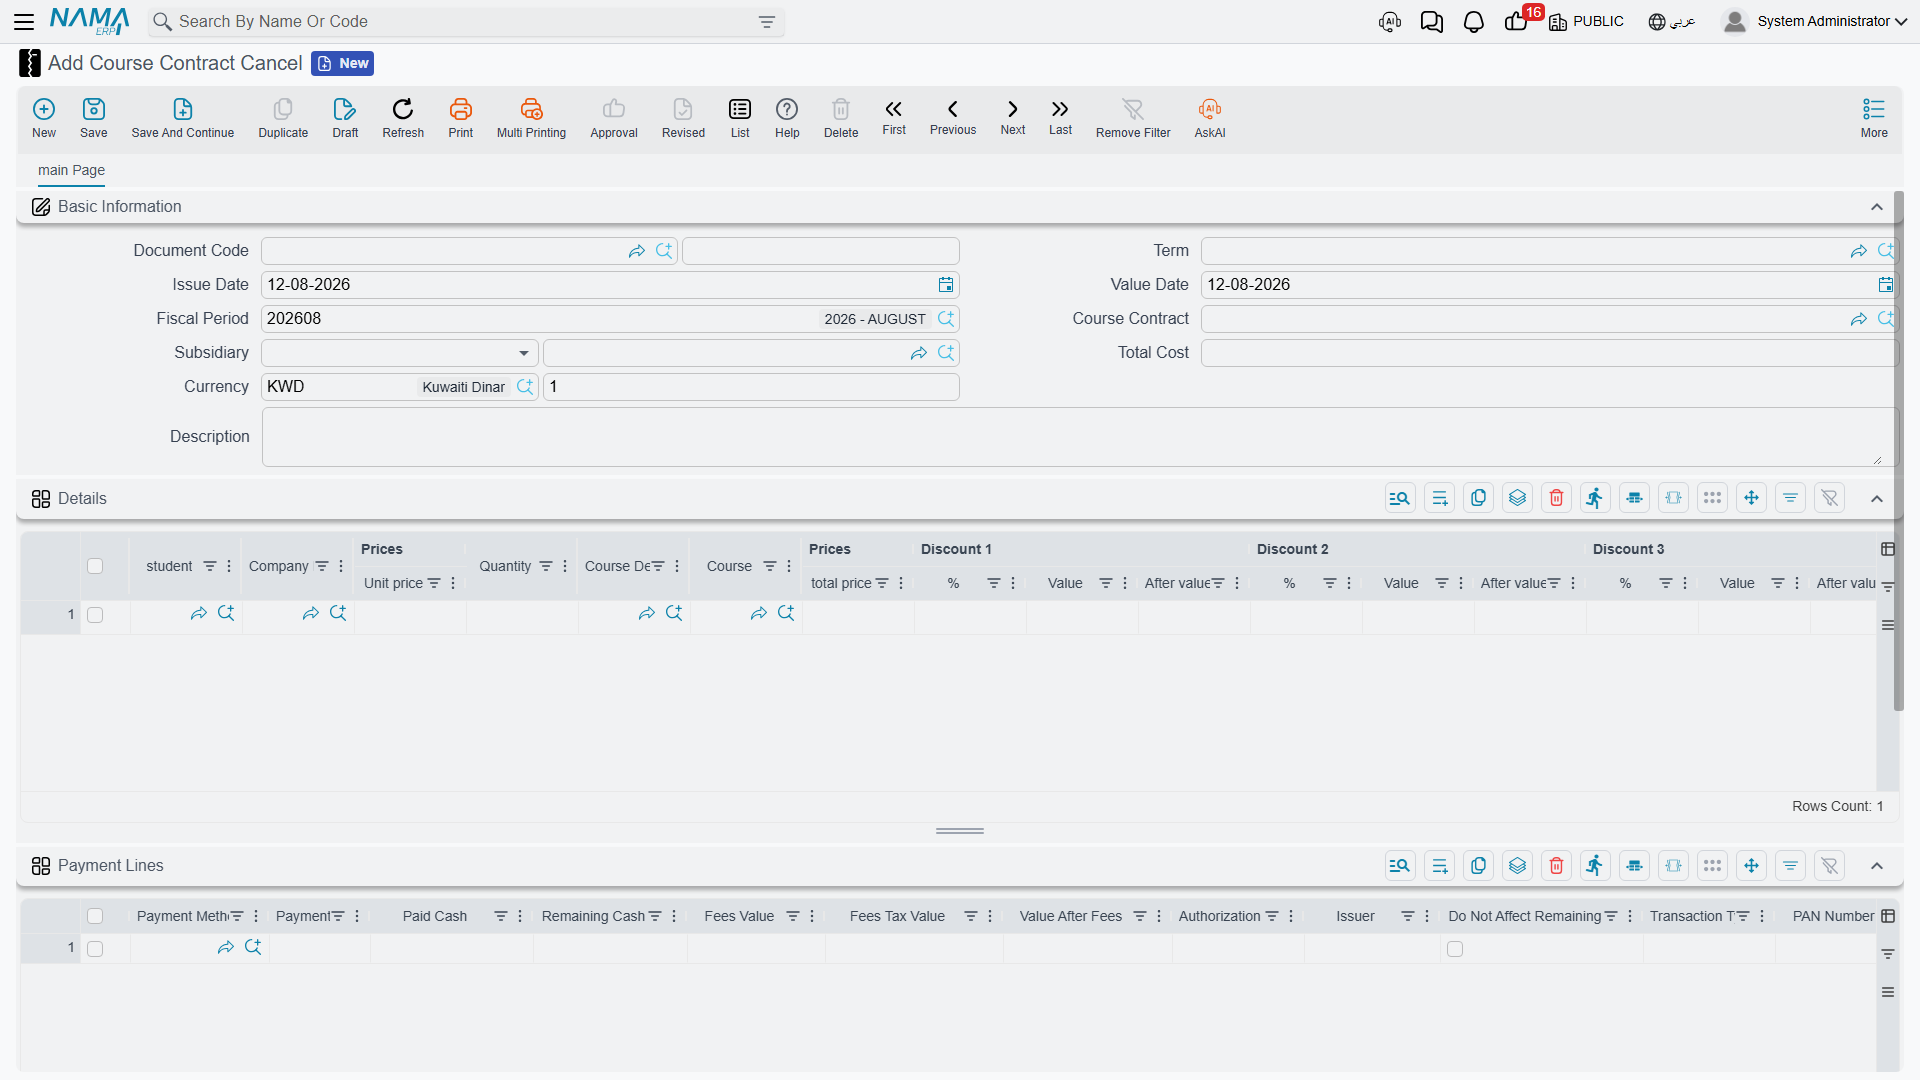Open search filter options dropdown
The image size is (1920, 1080).
[767, 22]
